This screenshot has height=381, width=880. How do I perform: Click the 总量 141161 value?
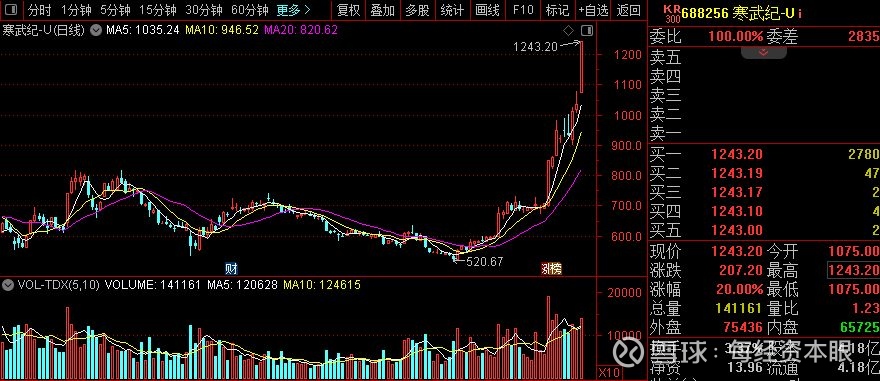pos(739,308)
